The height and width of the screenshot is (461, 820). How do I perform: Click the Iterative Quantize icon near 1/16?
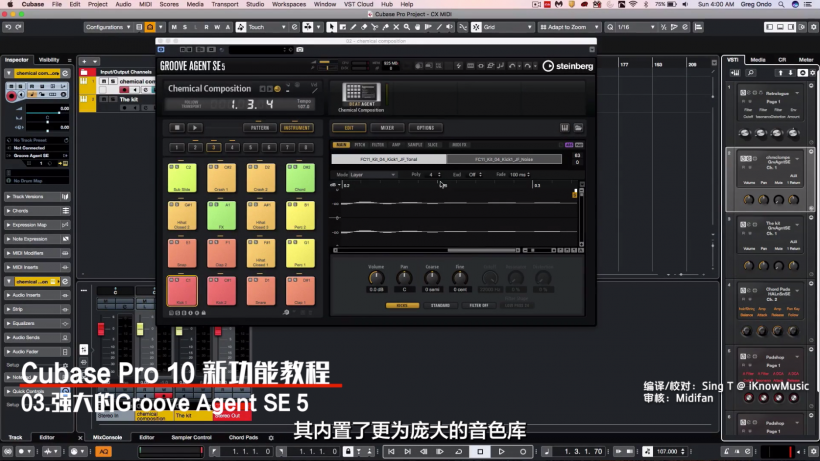pyautogui.click(x=664, y=27)
